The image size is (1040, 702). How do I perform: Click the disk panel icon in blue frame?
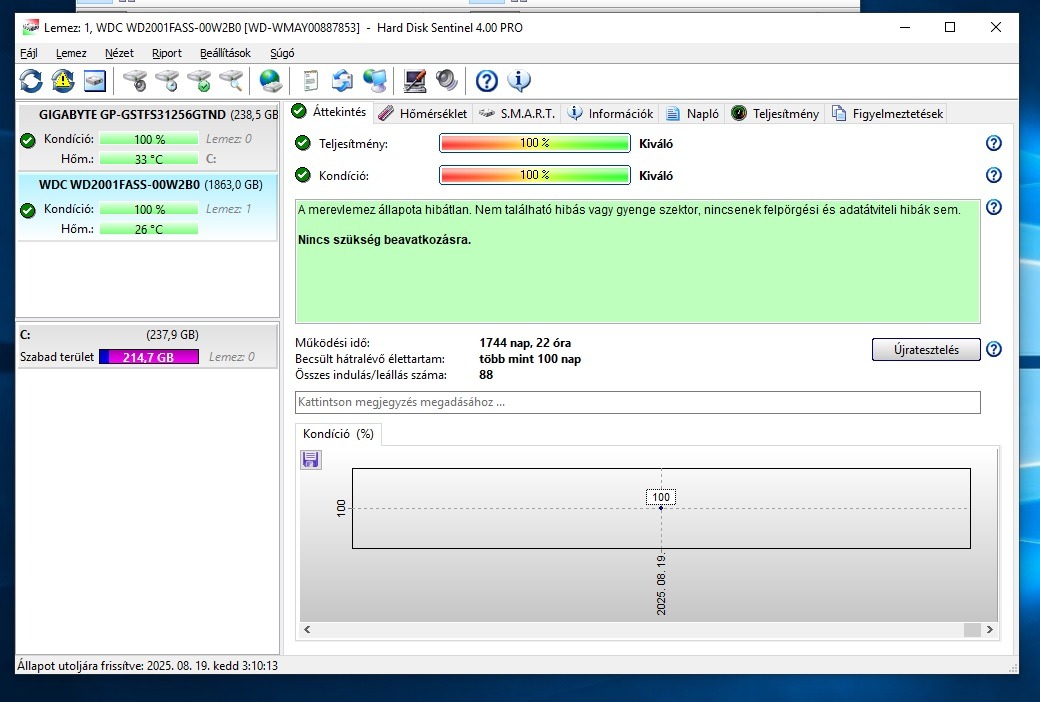pos(95,81)
